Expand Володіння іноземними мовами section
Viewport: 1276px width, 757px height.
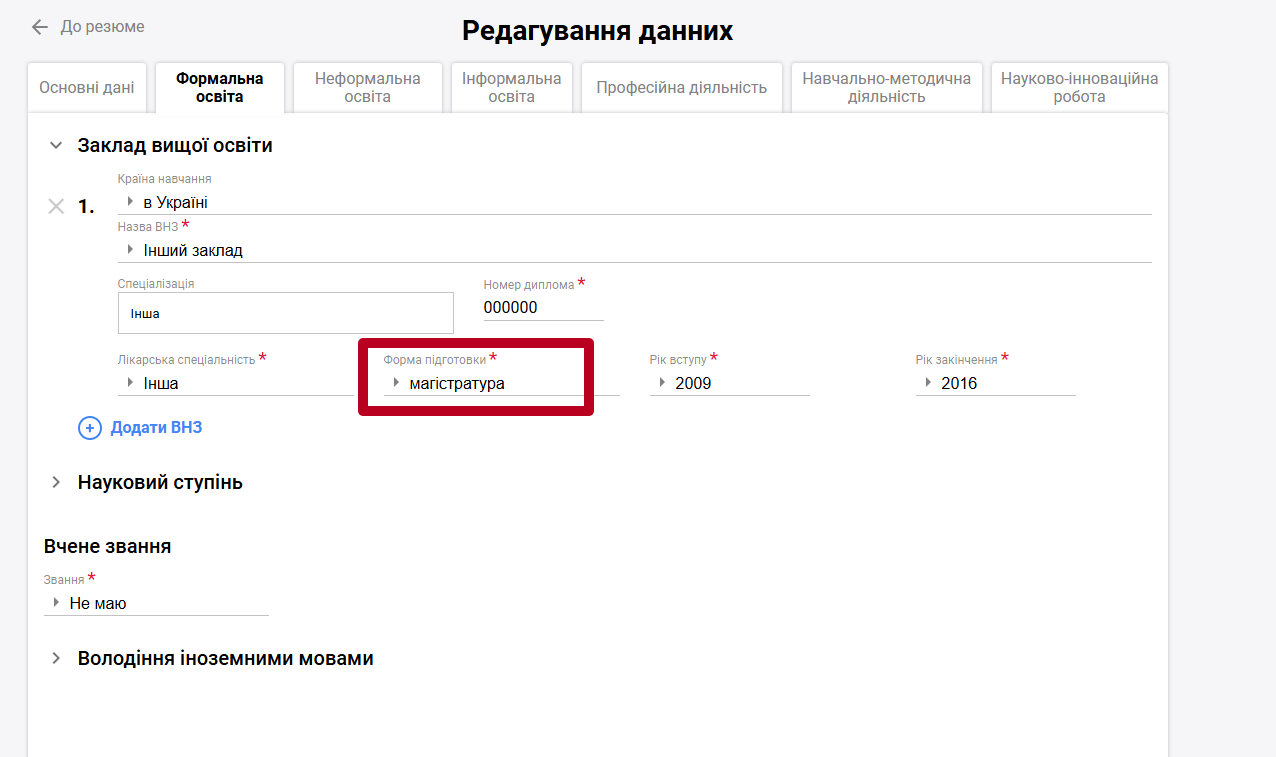click(x=56, y=659)
